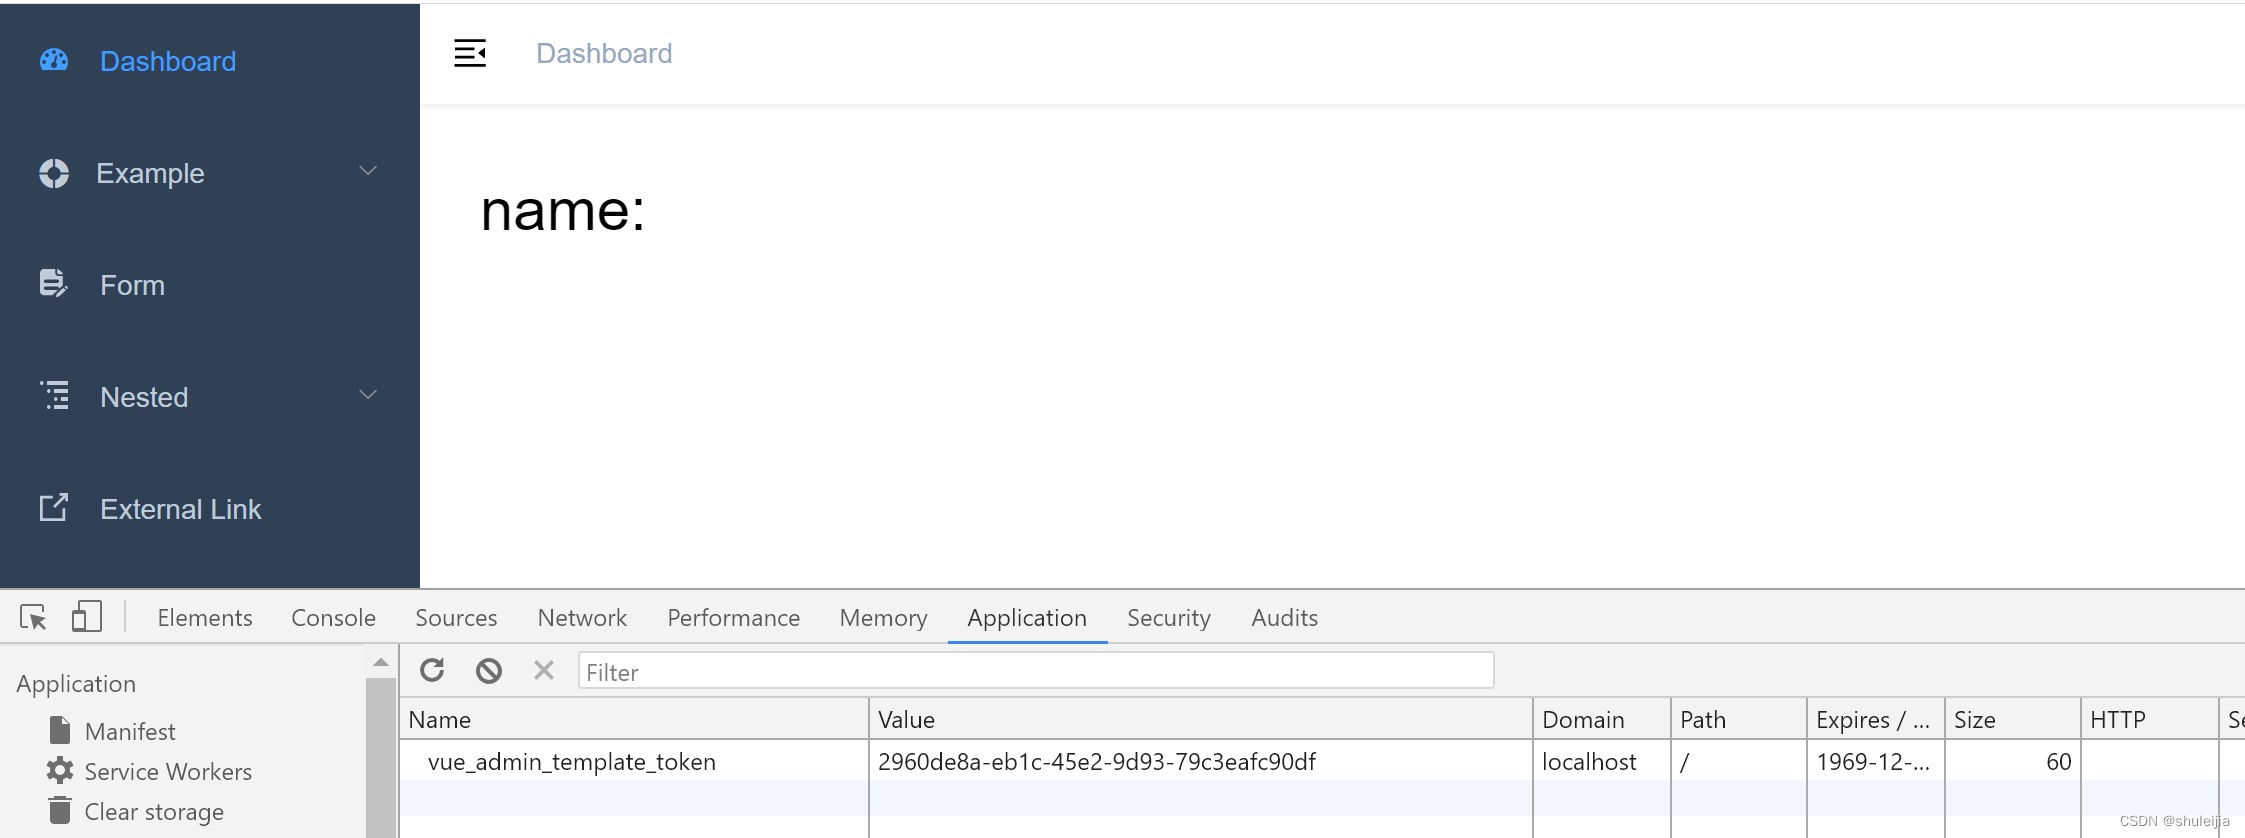
Task: Click scroll-up arrow of Application sidebar
Action: click(x=381, y=662)
